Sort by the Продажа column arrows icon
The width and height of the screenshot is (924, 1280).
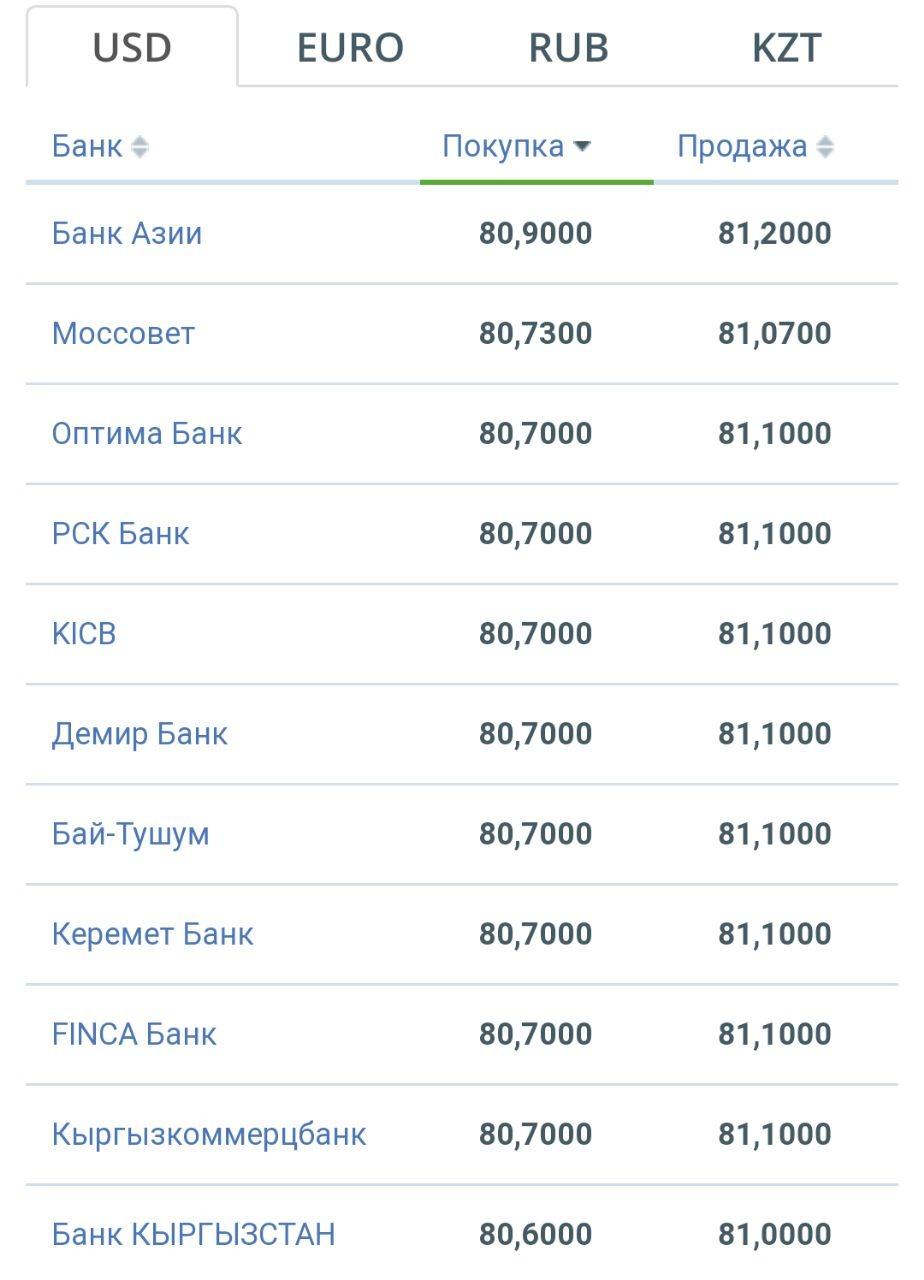(825, 147)
